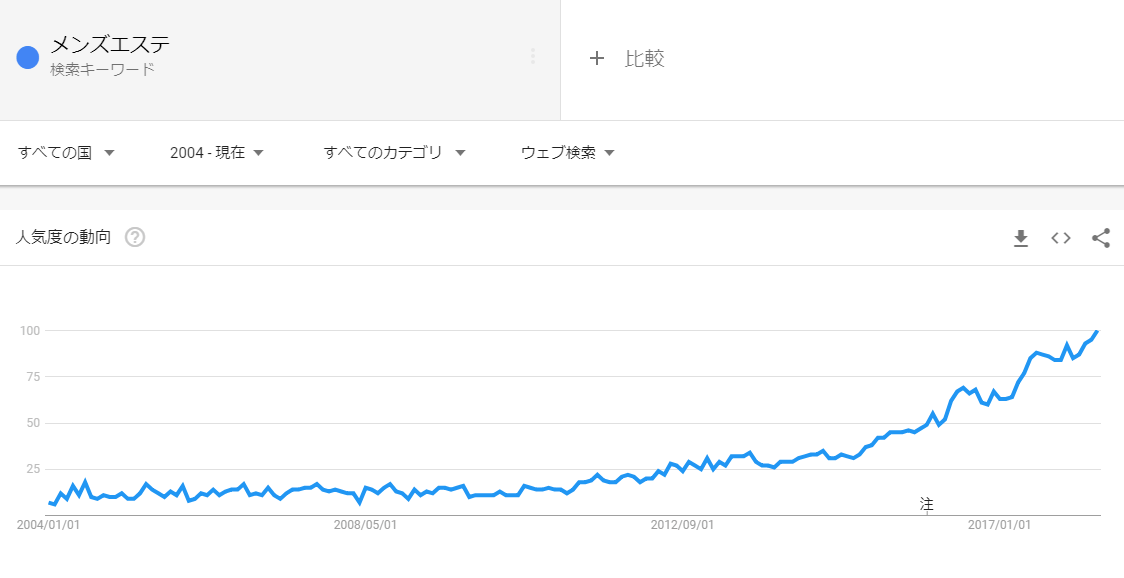
Task: Download the trend data as CSV
Action: (x=1021, y=238)
